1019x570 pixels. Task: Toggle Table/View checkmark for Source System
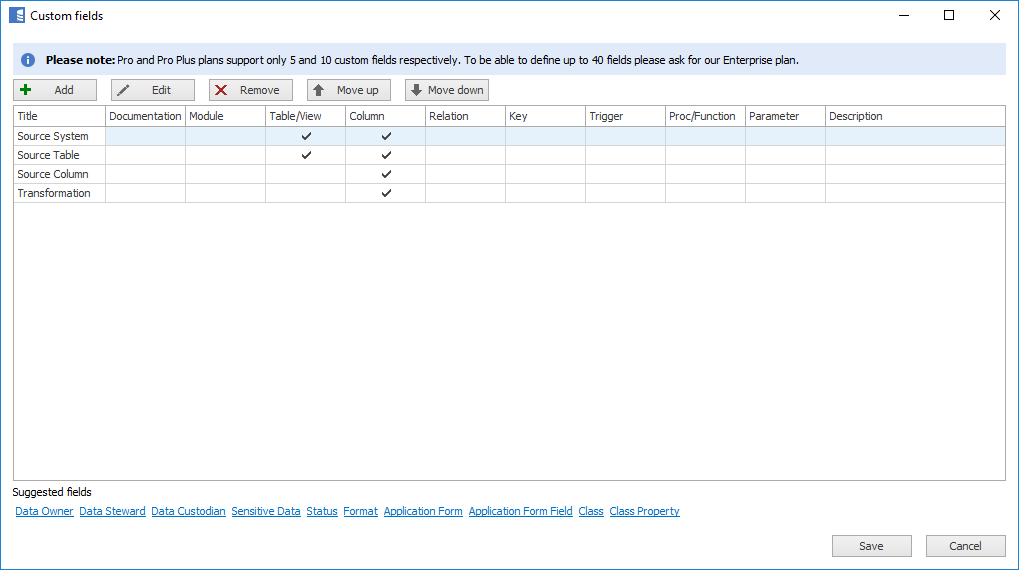306,136
